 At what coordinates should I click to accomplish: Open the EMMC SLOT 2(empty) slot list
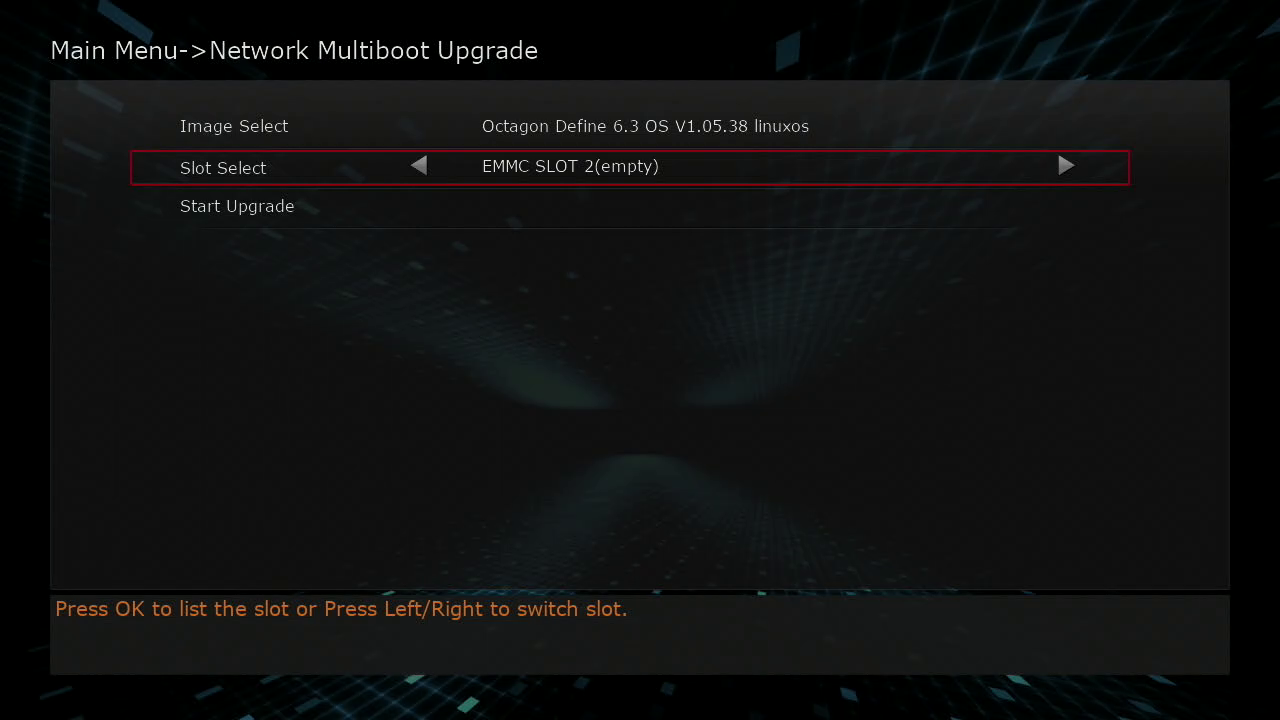click(570, 167)
